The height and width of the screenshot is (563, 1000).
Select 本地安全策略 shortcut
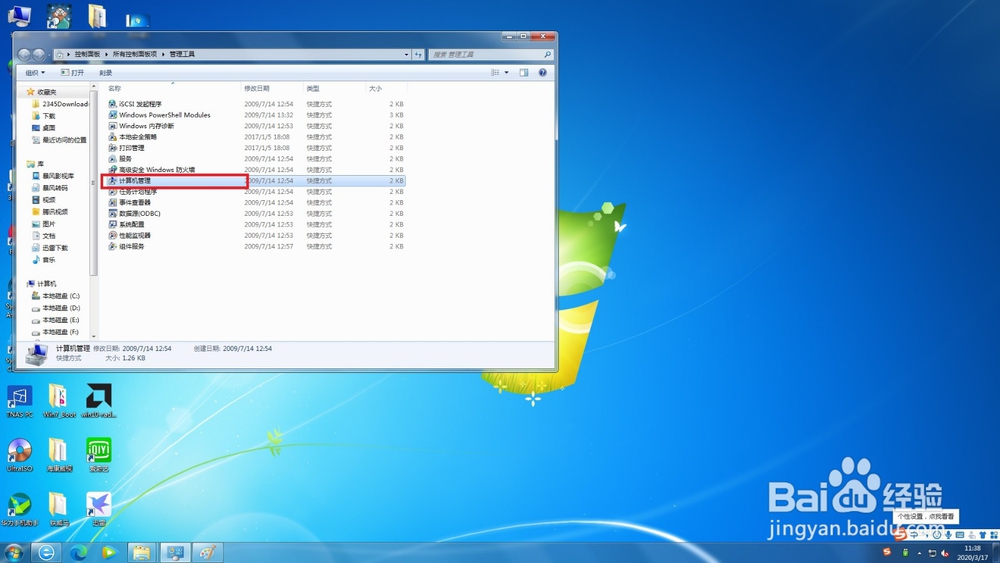(x=132, y=136)
